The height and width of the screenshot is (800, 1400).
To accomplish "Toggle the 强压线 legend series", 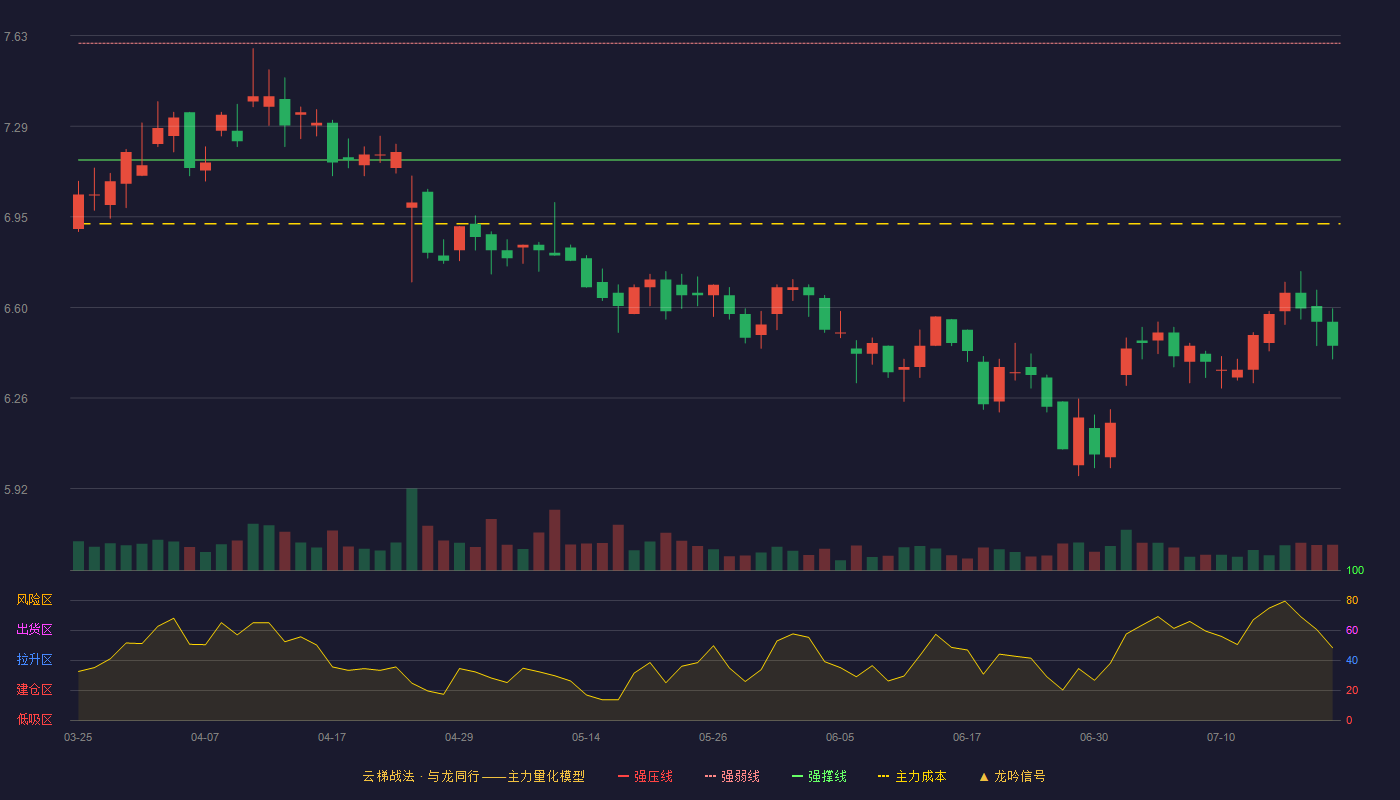I will tap(645, 776).
